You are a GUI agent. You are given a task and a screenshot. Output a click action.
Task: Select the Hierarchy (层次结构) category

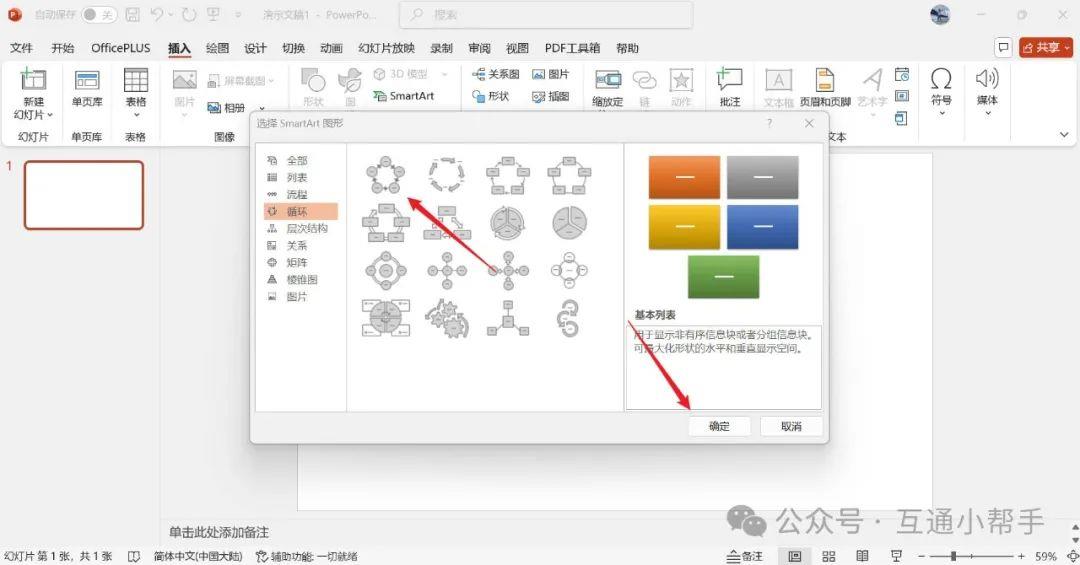pos(306,228)
